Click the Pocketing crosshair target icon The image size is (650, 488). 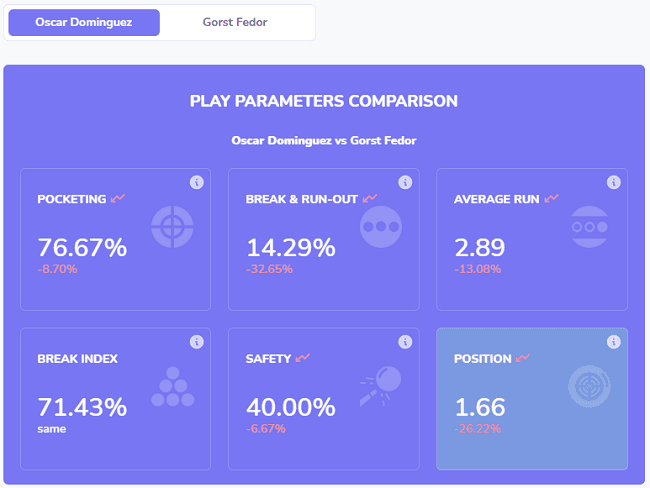[x=172, y=227]
